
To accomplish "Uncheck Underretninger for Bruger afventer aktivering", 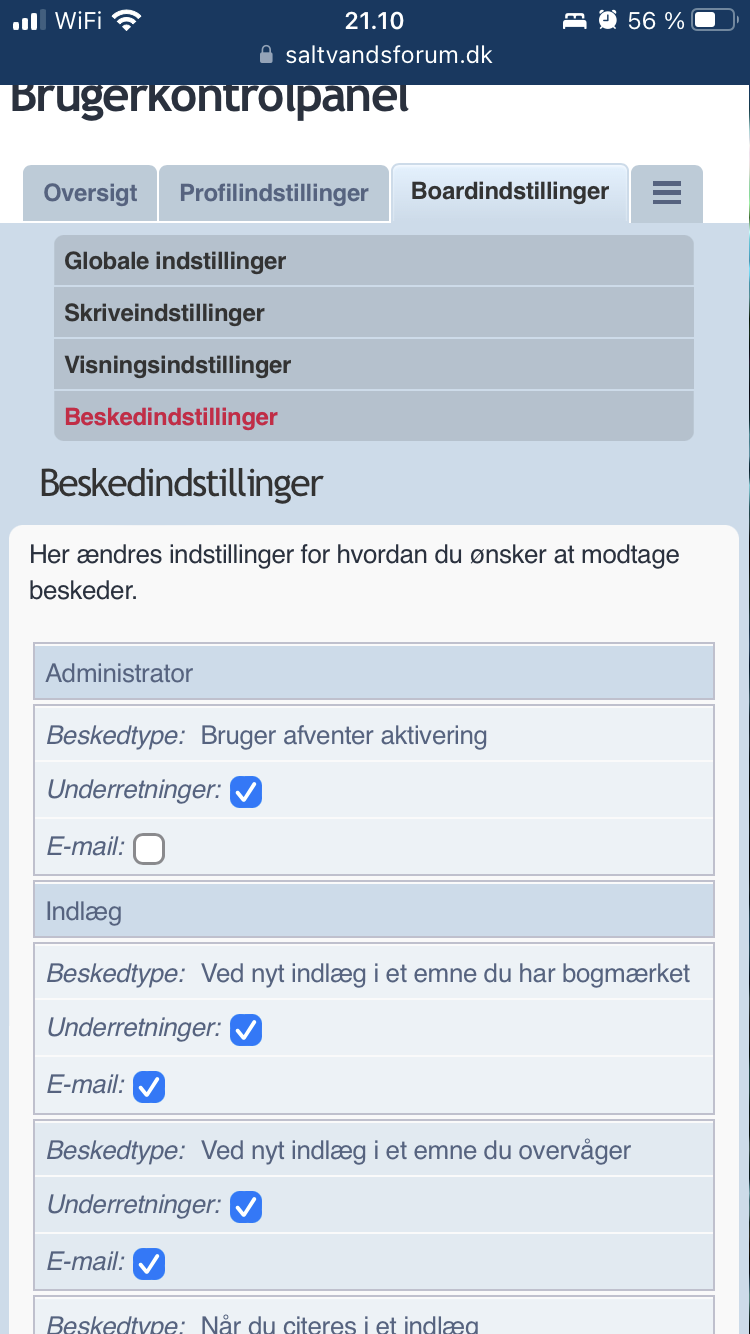I will click(x=246, y=792).
